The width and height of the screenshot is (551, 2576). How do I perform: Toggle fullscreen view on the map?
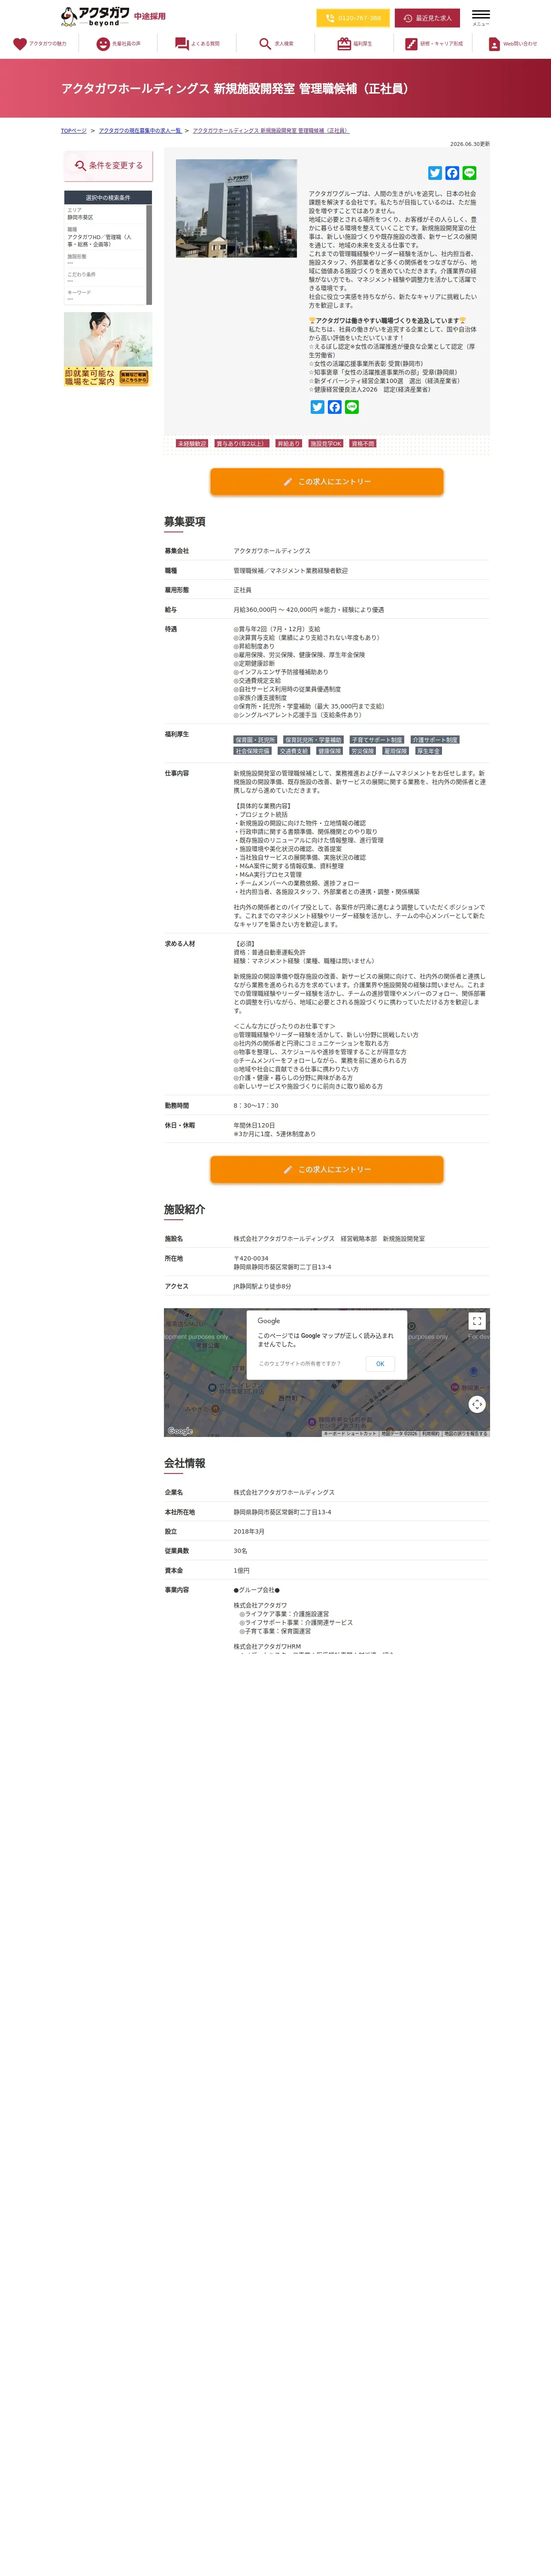(477, 1321)
